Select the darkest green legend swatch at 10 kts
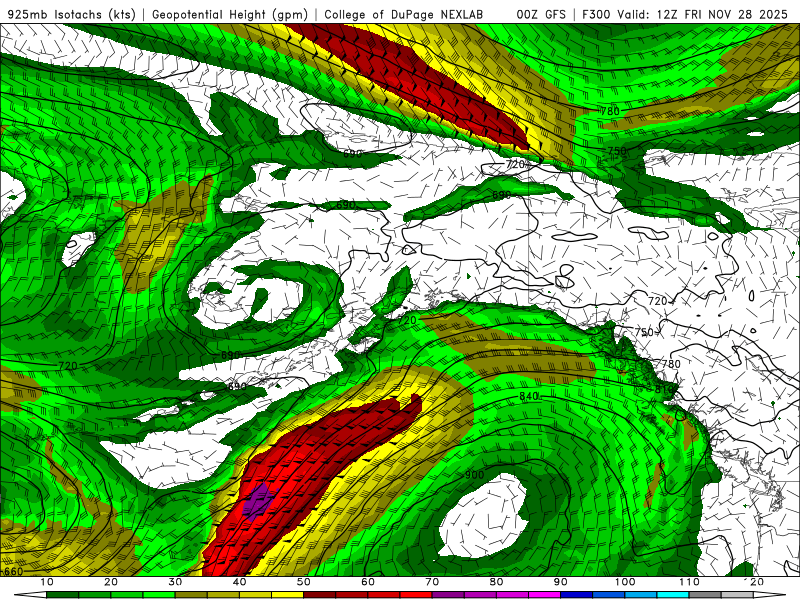The width and height of the screenshot is (800, 600). pyautogui.click(x=62, y=595)
